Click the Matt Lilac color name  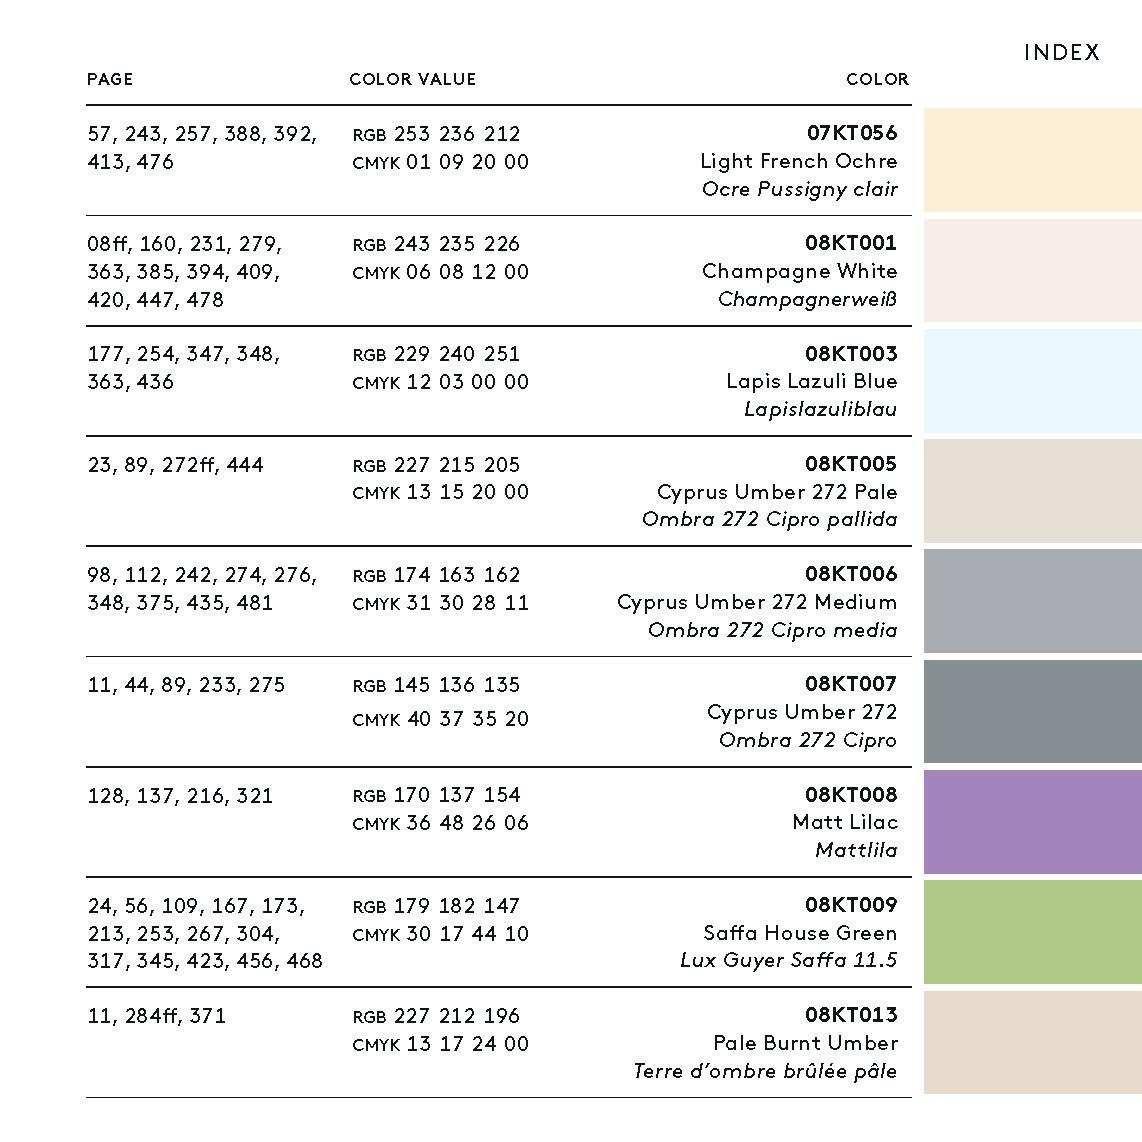[x=845, y=822]
